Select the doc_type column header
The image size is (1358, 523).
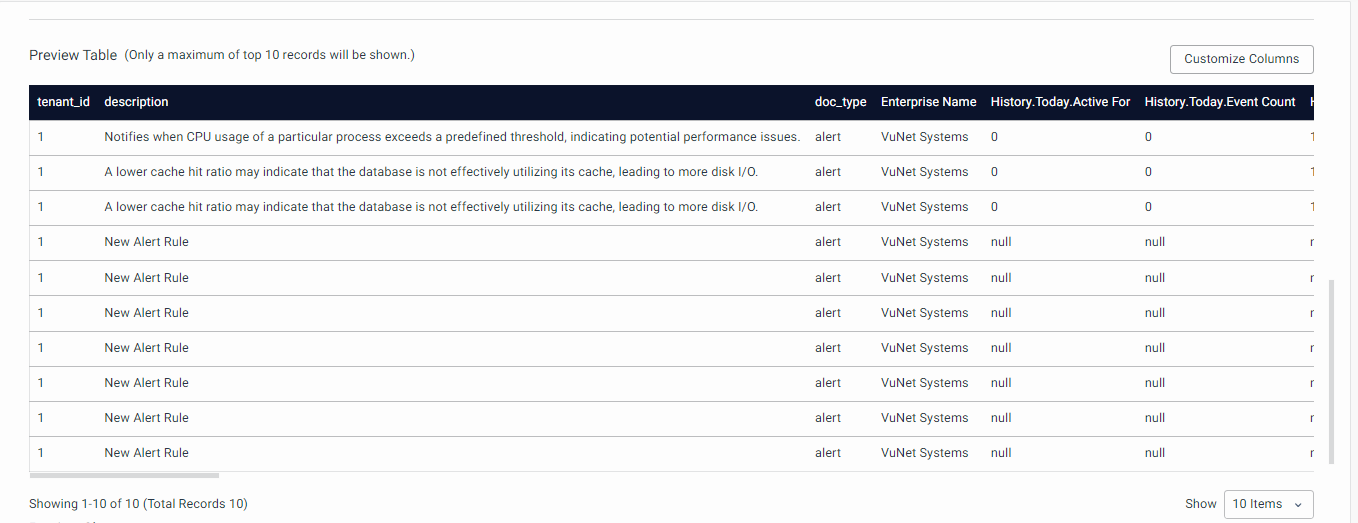click(x=840, y=102)
